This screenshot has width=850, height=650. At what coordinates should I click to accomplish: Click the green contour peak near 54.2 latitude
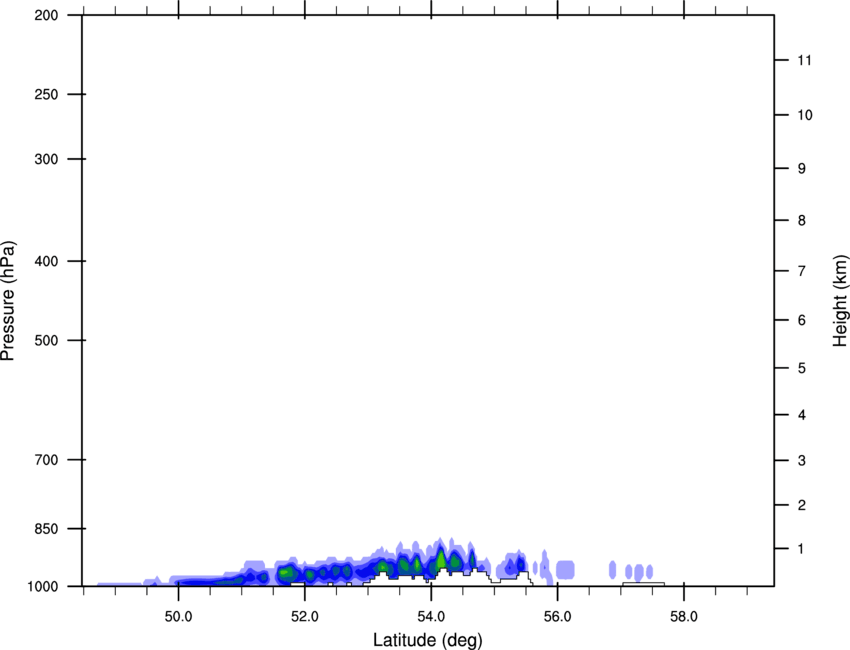441,558
